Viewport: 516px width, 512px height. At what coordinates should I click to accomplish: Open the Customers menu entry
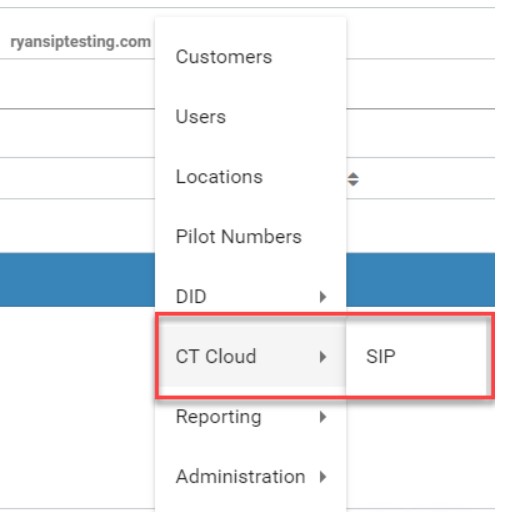[x=224, y=57]
